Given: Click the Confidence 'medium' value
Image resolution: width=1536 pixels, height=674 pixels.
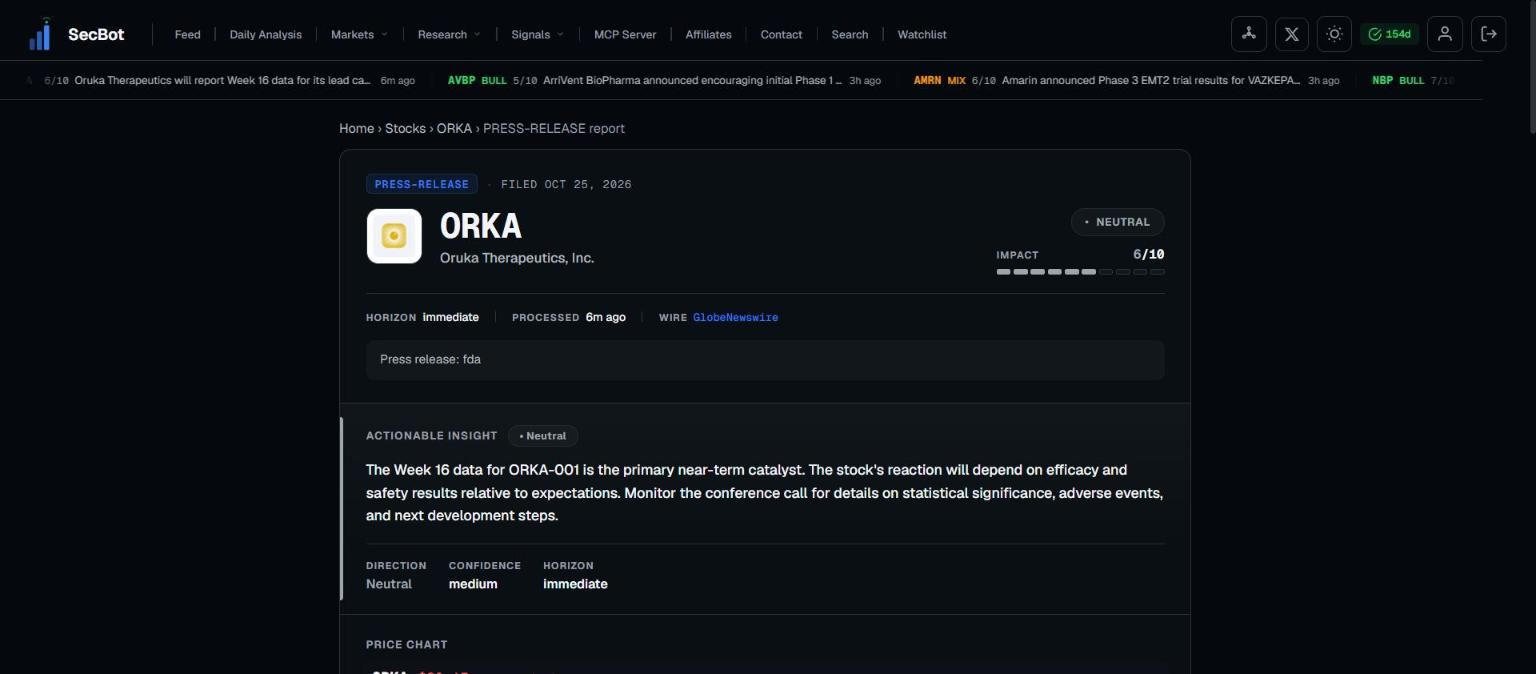Looking at the screenshot, I should (473, 584).
